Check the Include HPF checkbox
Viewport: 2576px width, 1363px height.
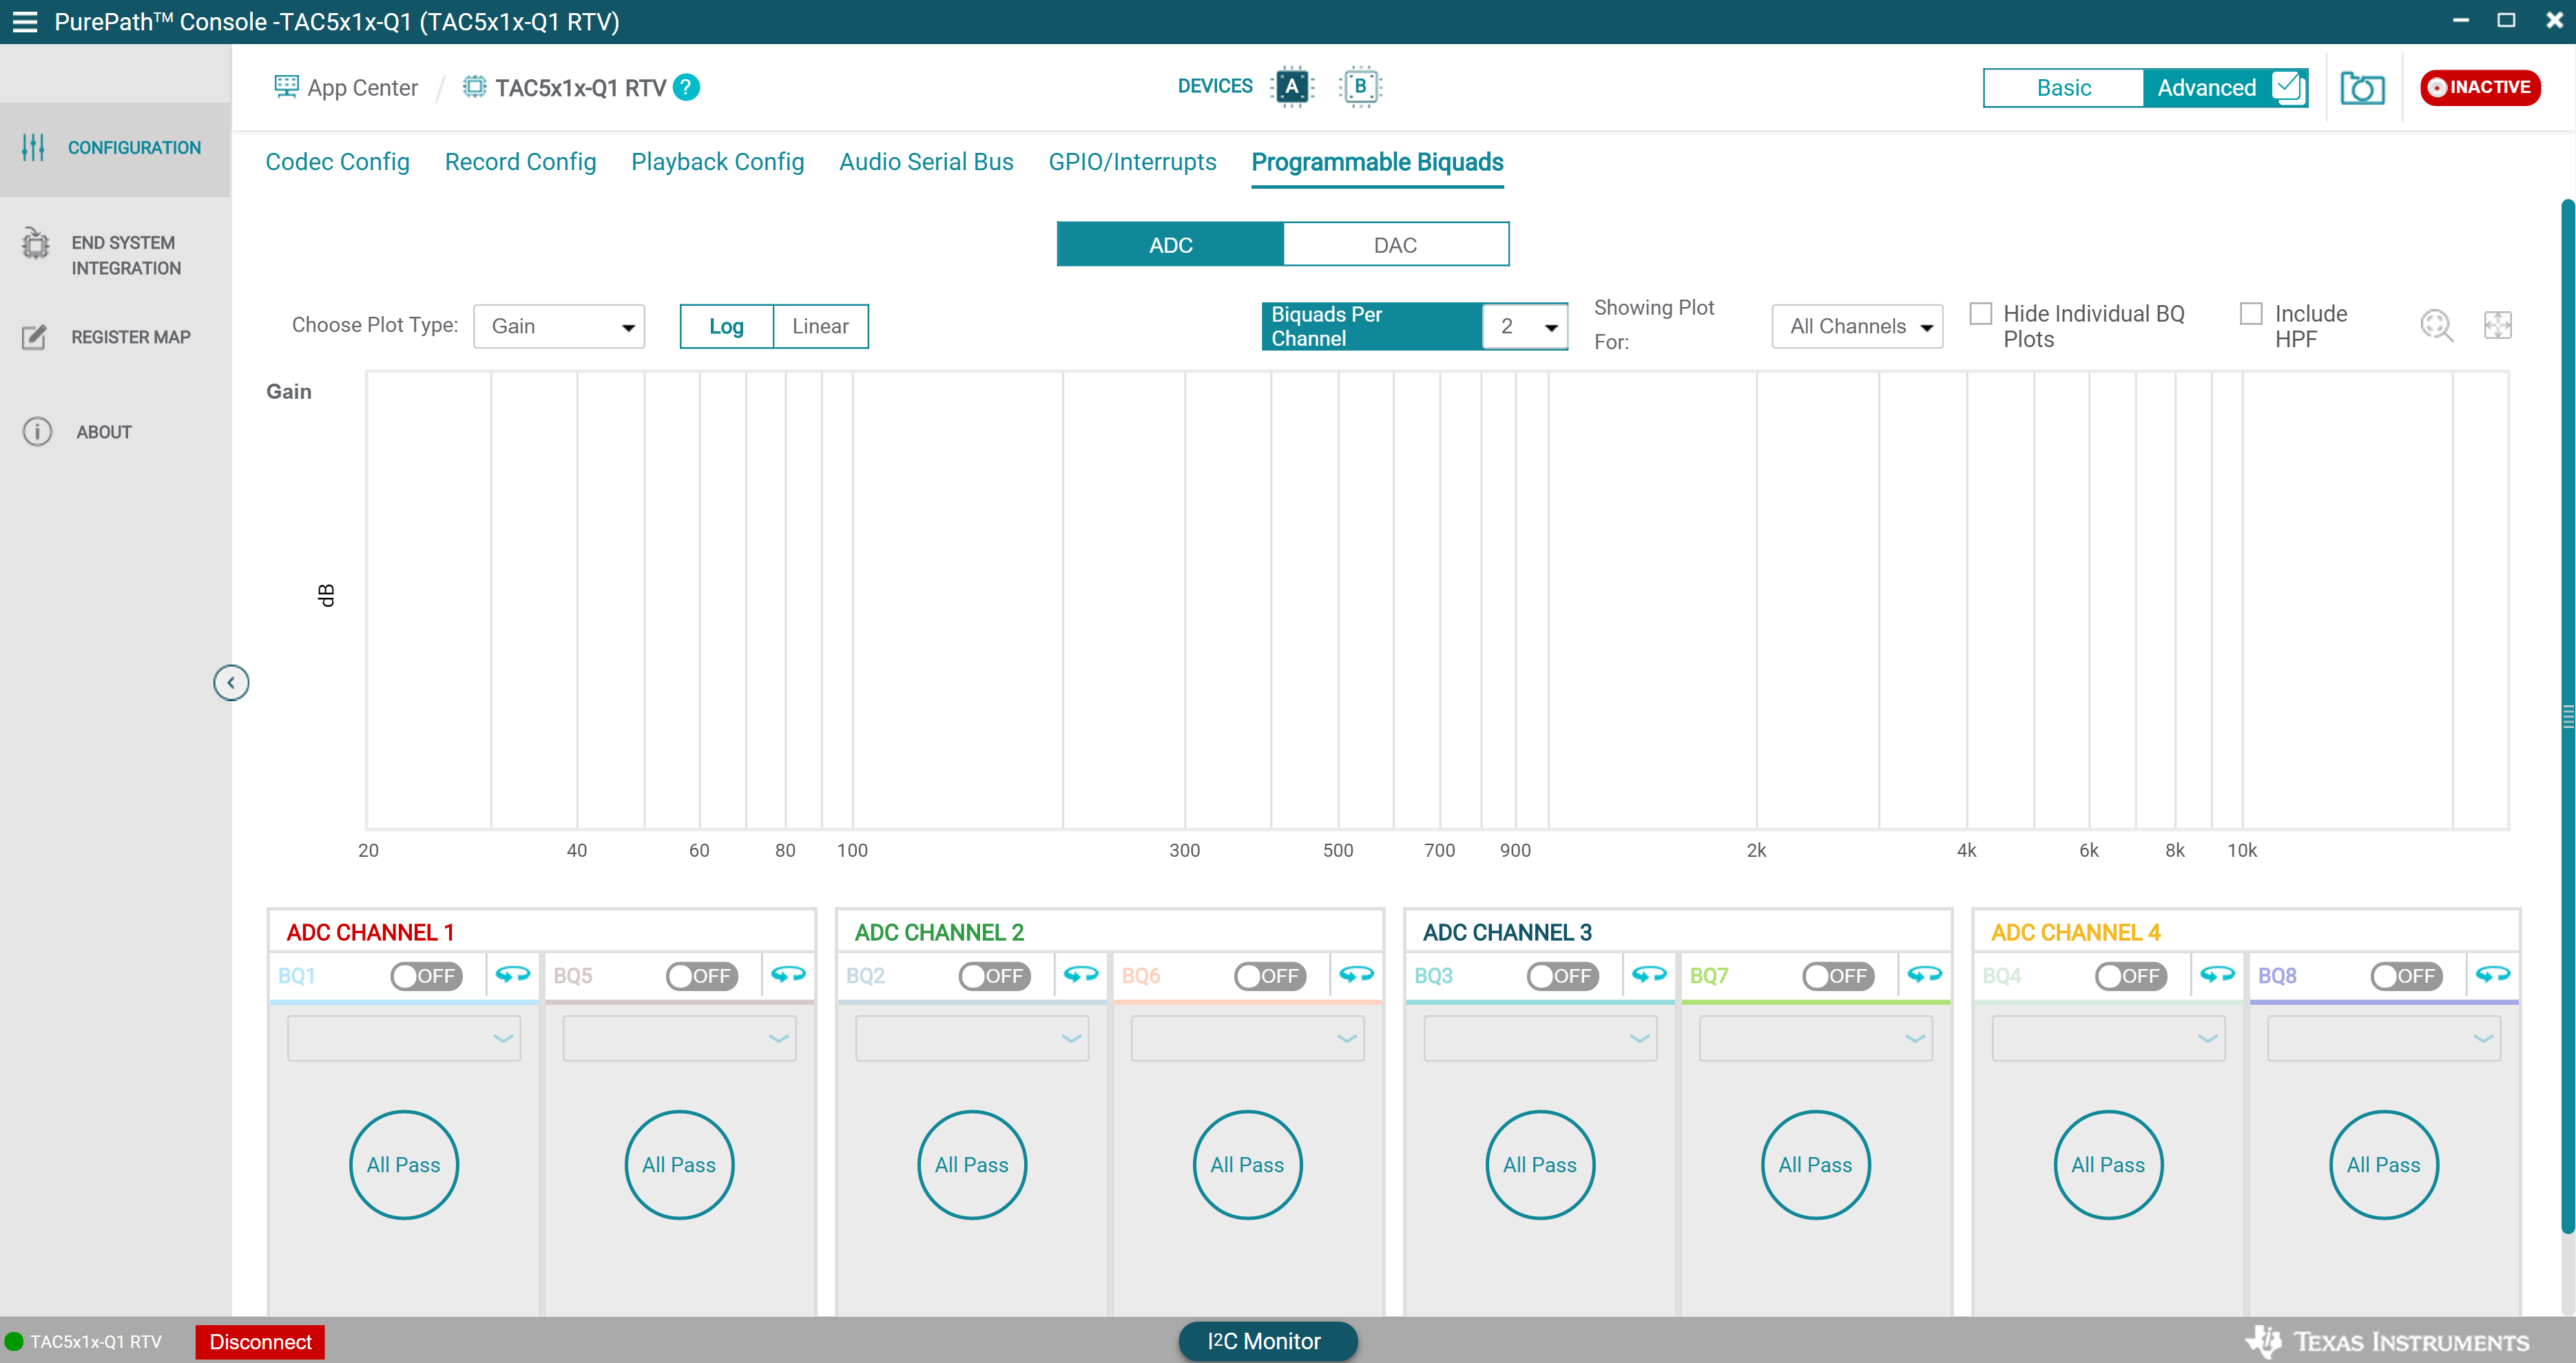(x=2251, y=314)
